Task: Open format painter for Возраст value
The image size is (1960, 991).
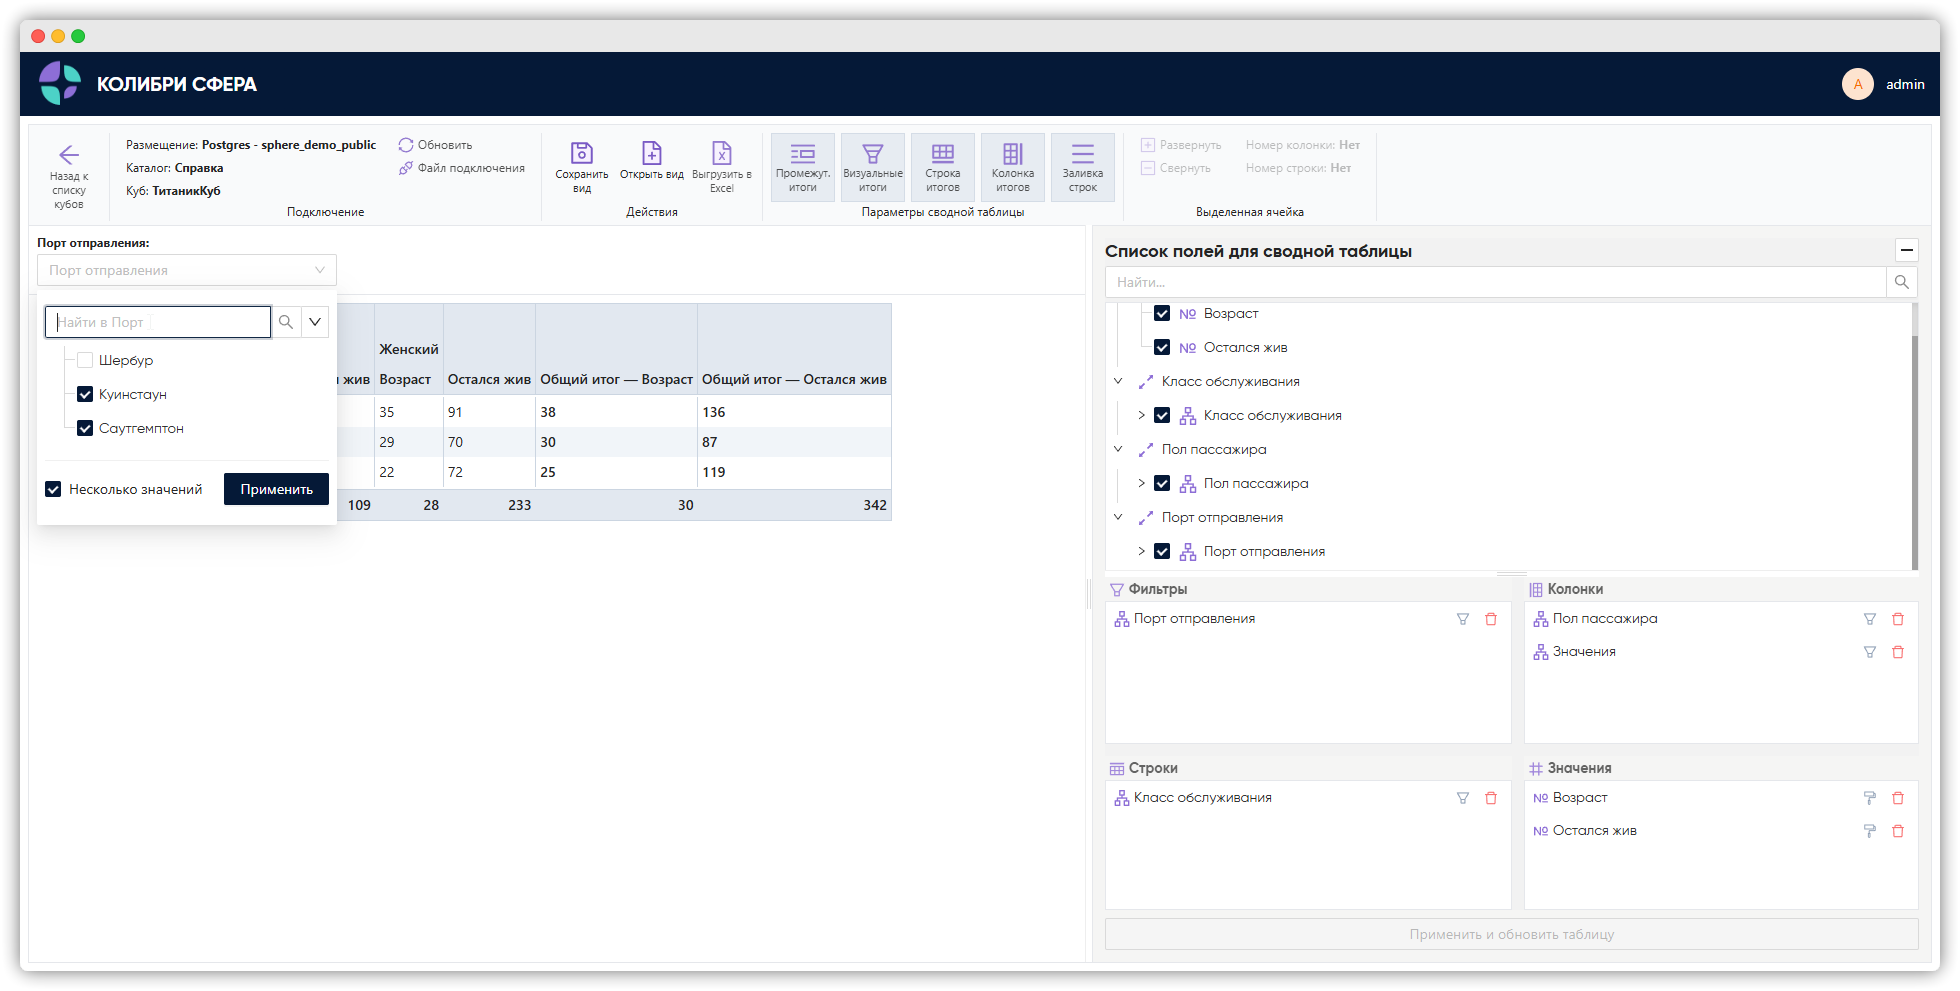Action: 1870,798
